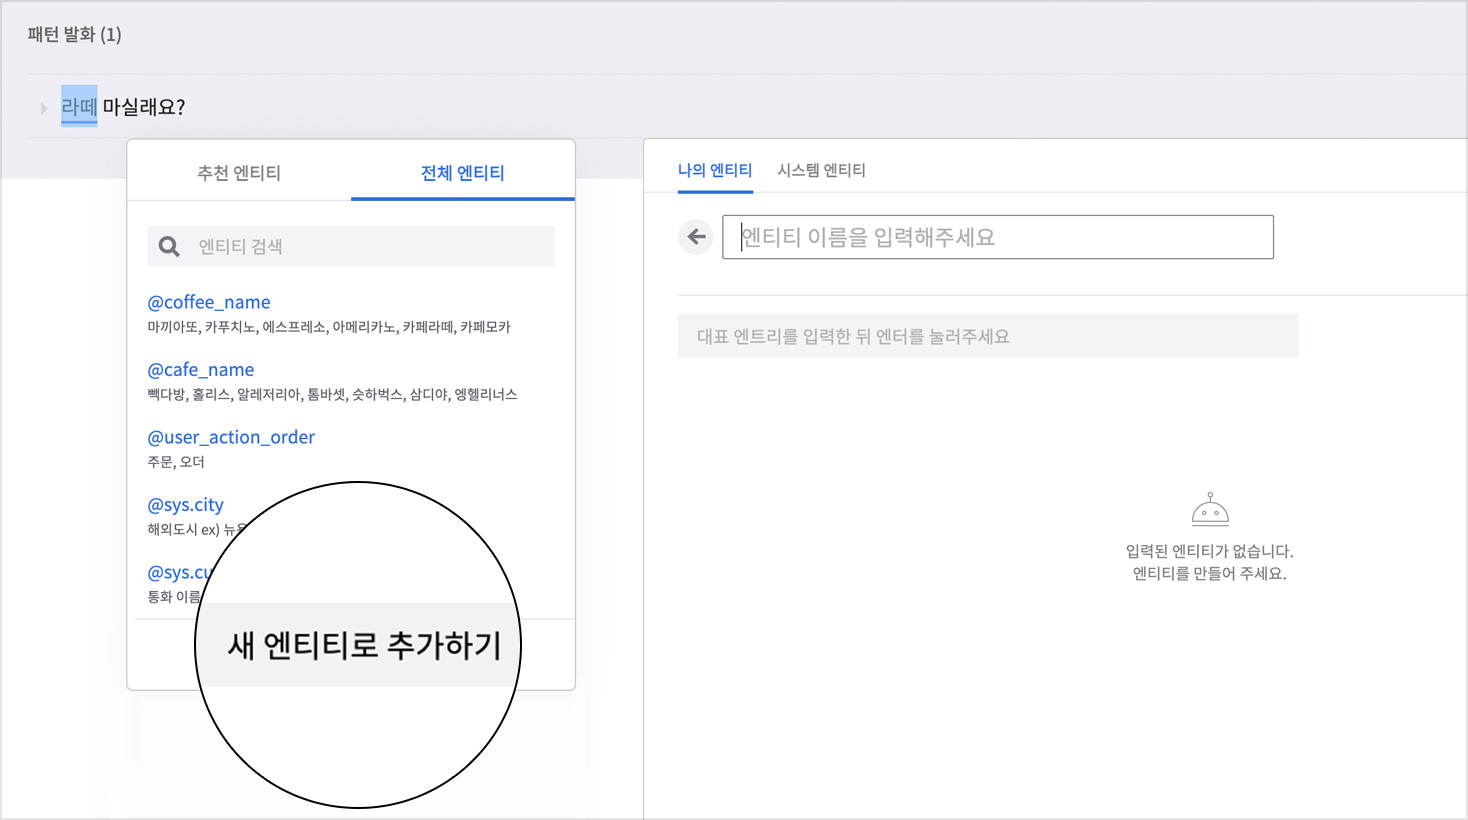Select the 전체 엔티티 tab
The height and width of the screenshot is (820, 1468).
point(462,173)
